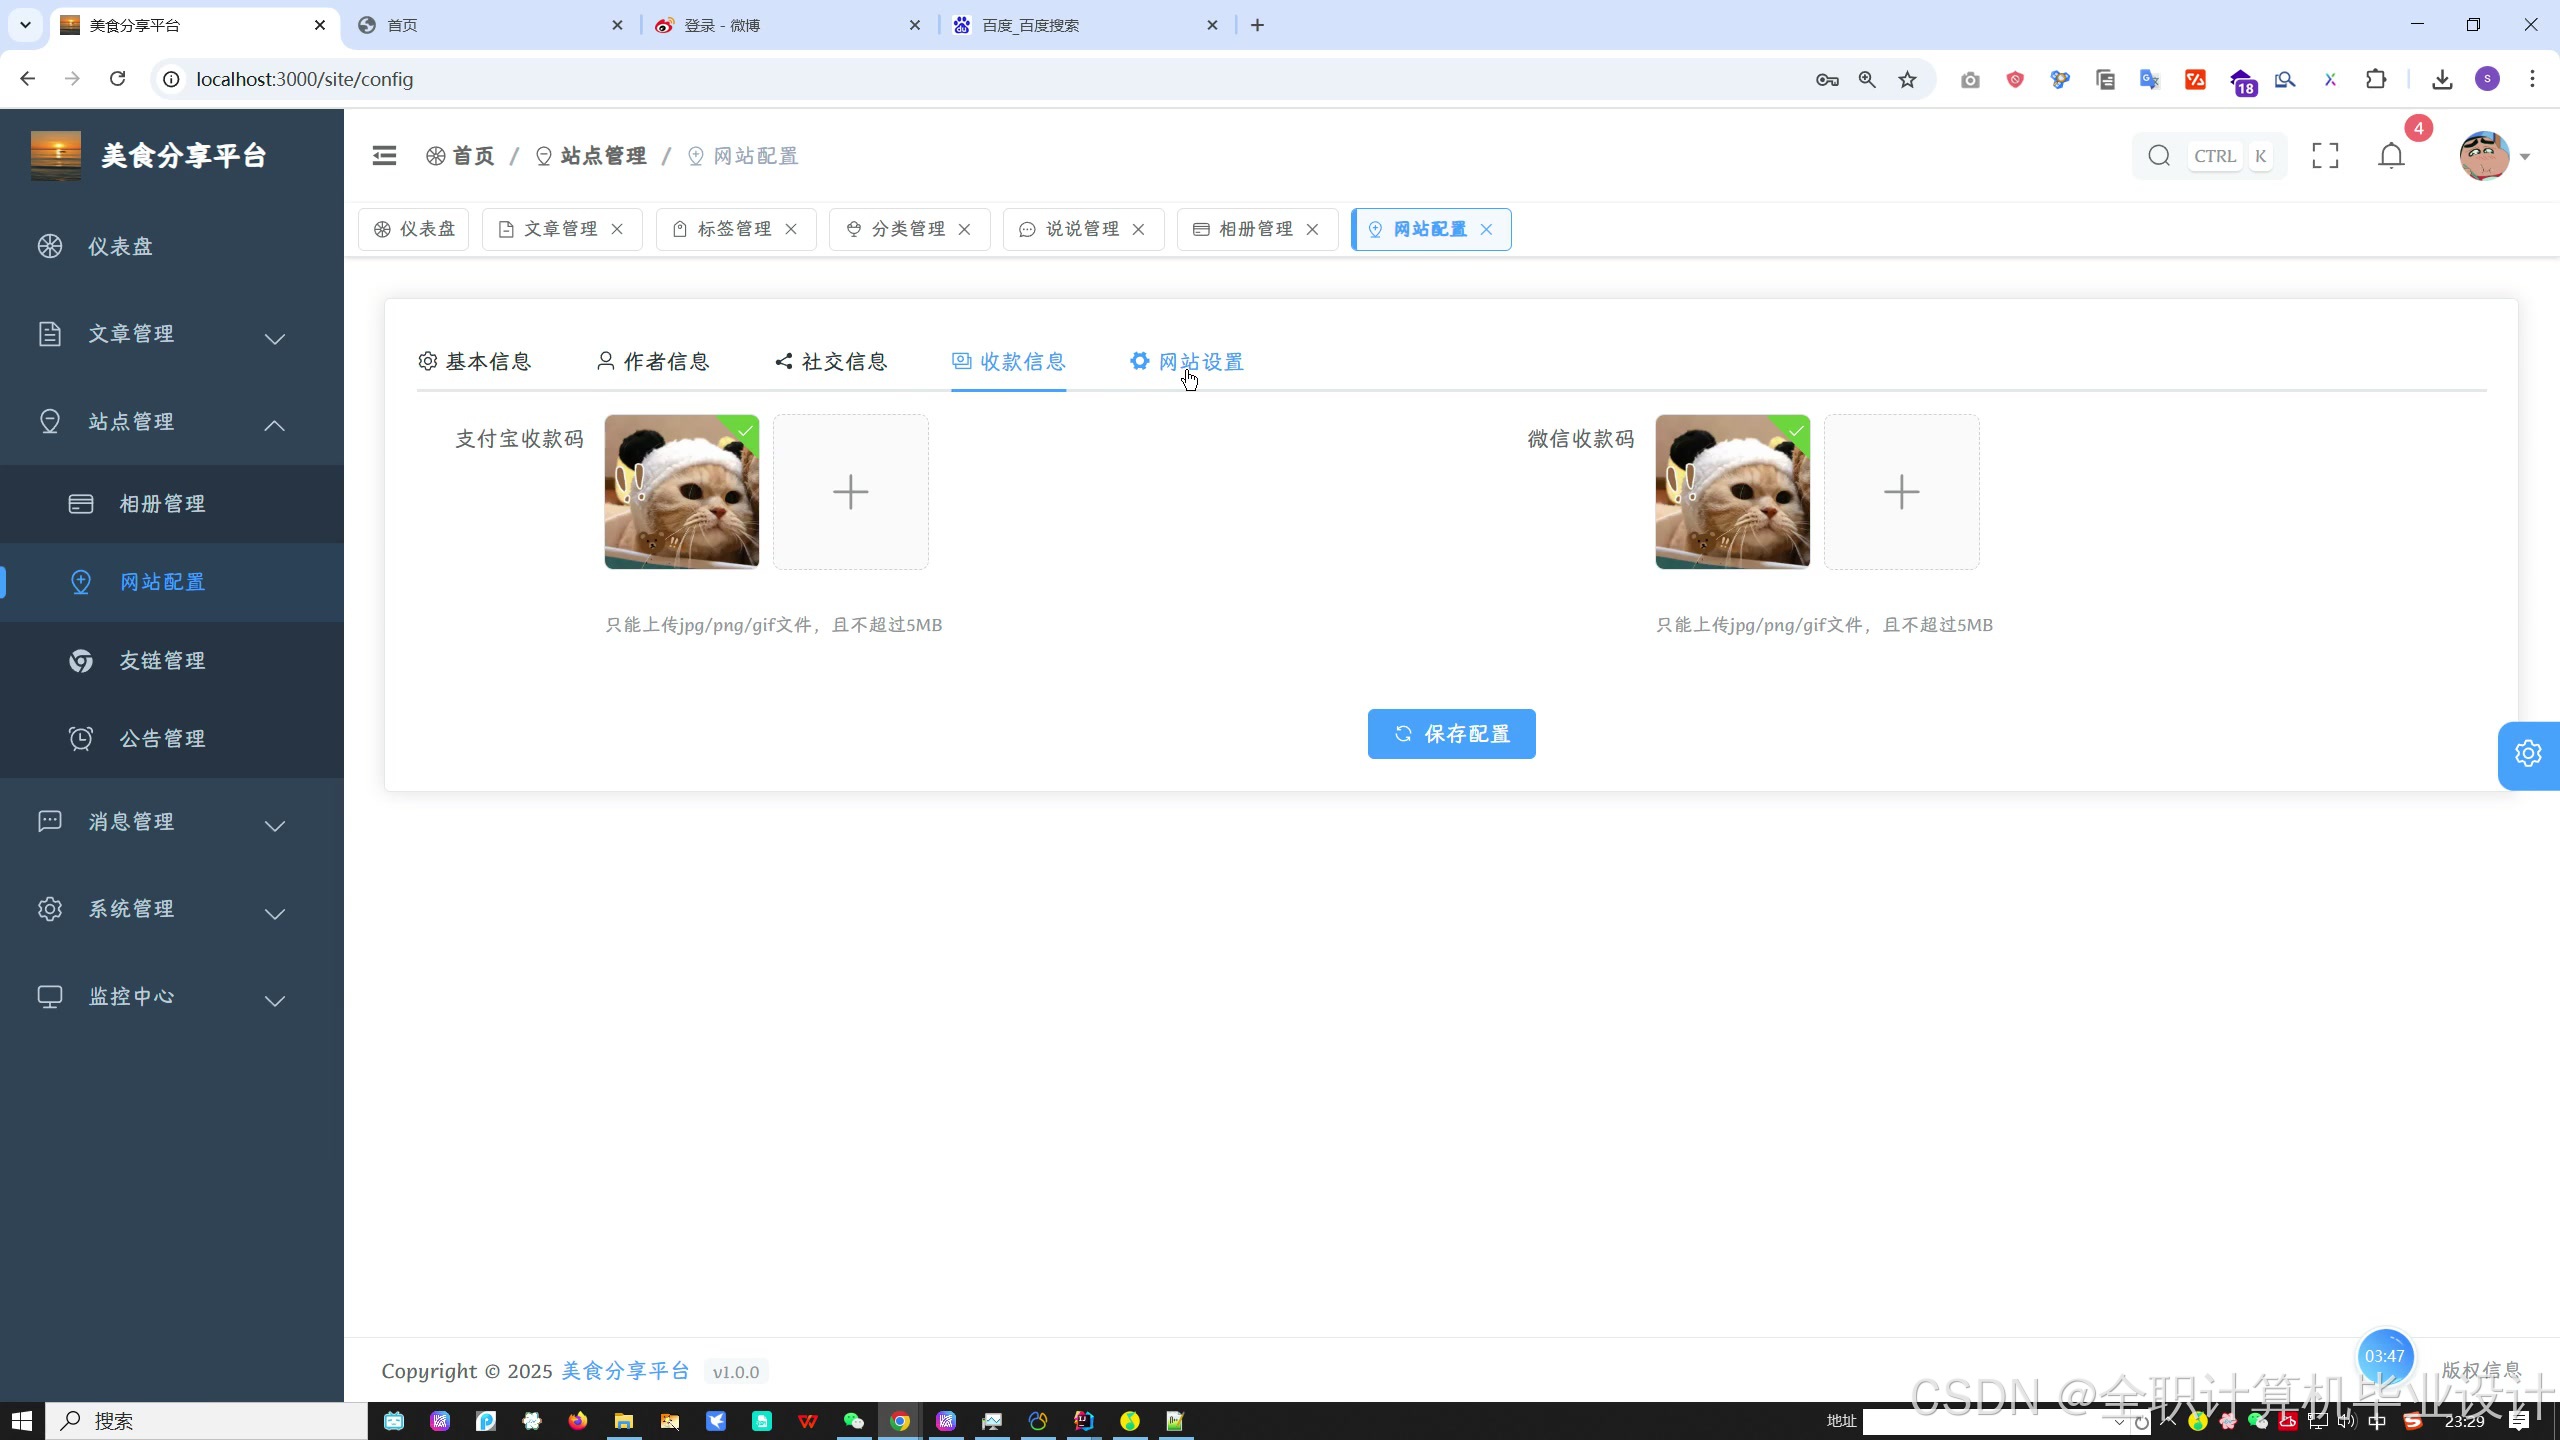Click add upload box for 微信收款码

point(1901,492)
